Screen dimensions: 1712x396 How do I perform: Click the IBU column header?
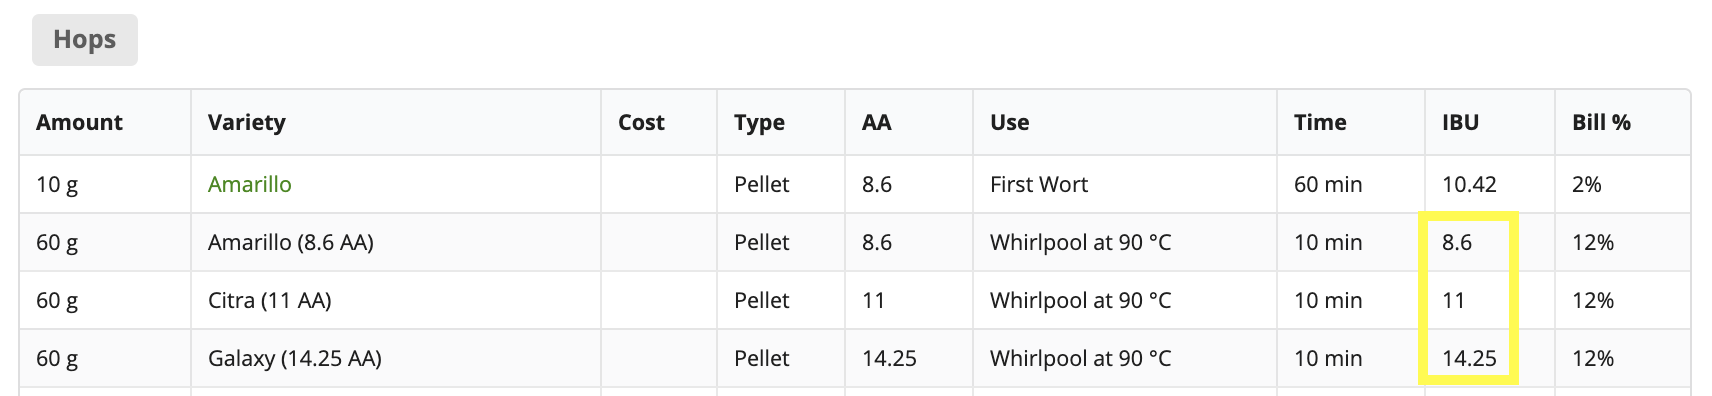click(1460, 122)
